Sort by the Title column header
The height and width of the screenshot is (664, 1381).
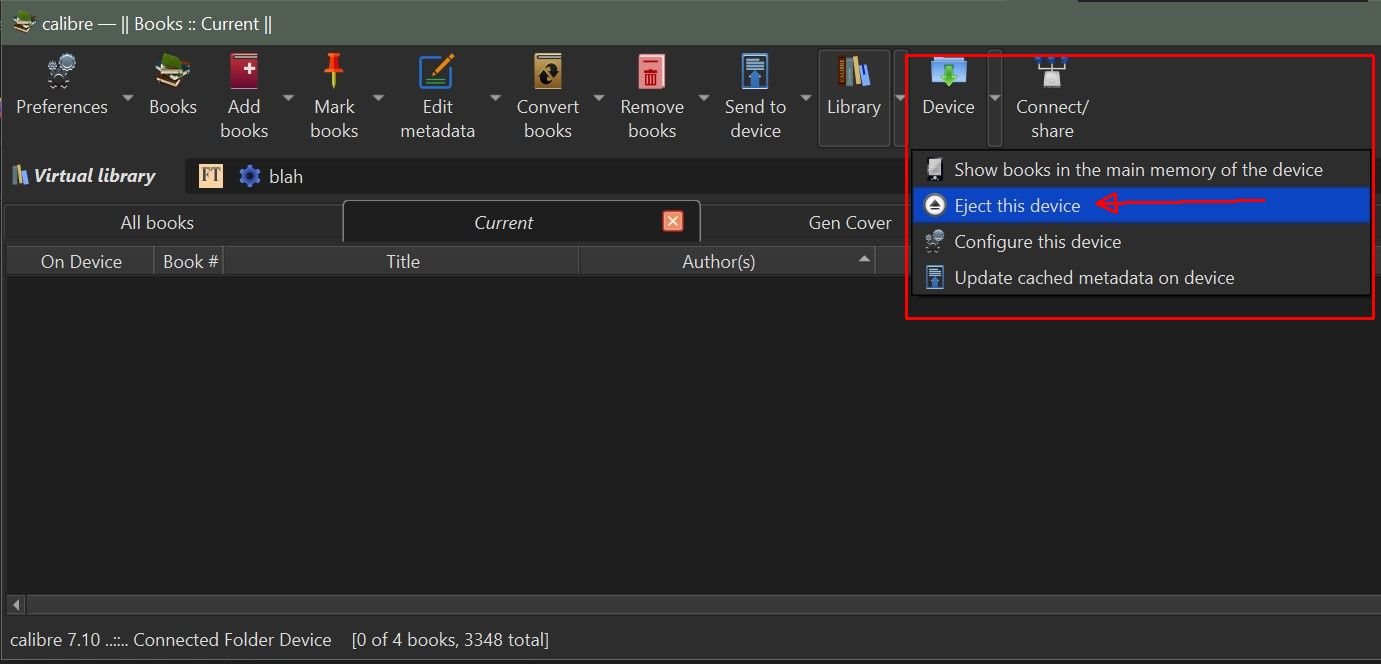click(x=402, y=262)
